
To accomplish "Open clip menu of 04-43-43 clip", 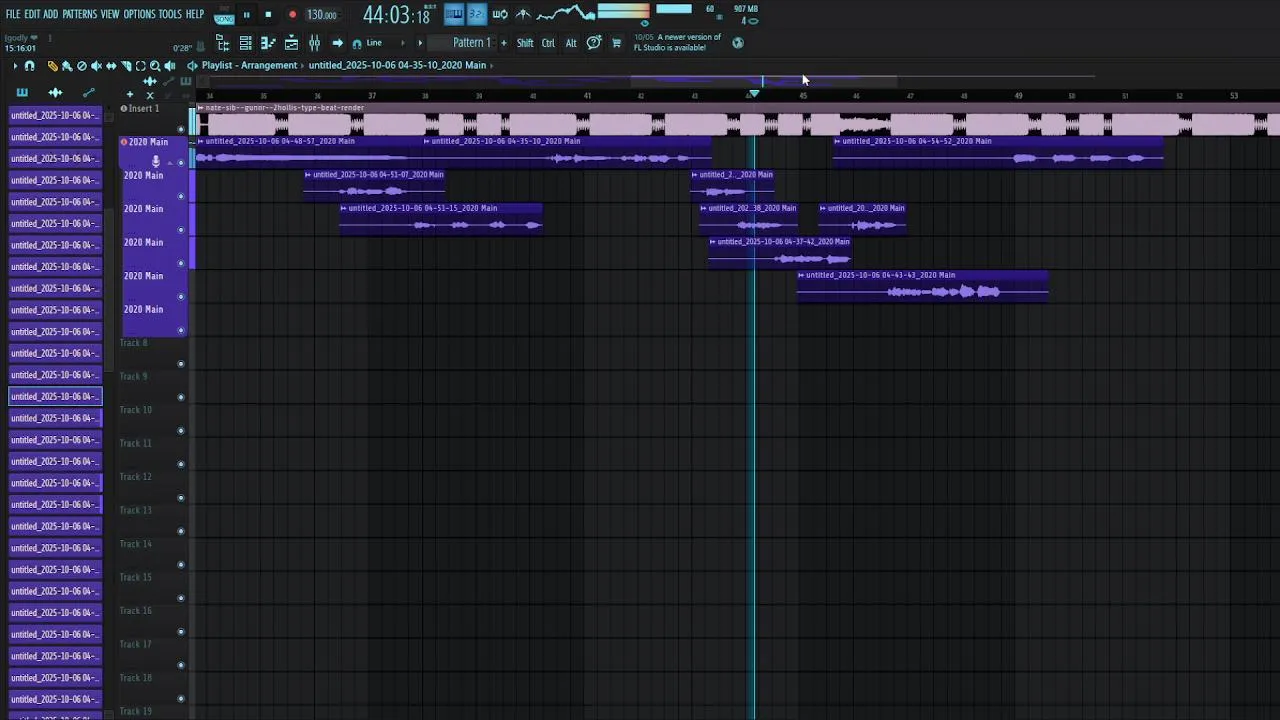I will (x=802, y=275).
